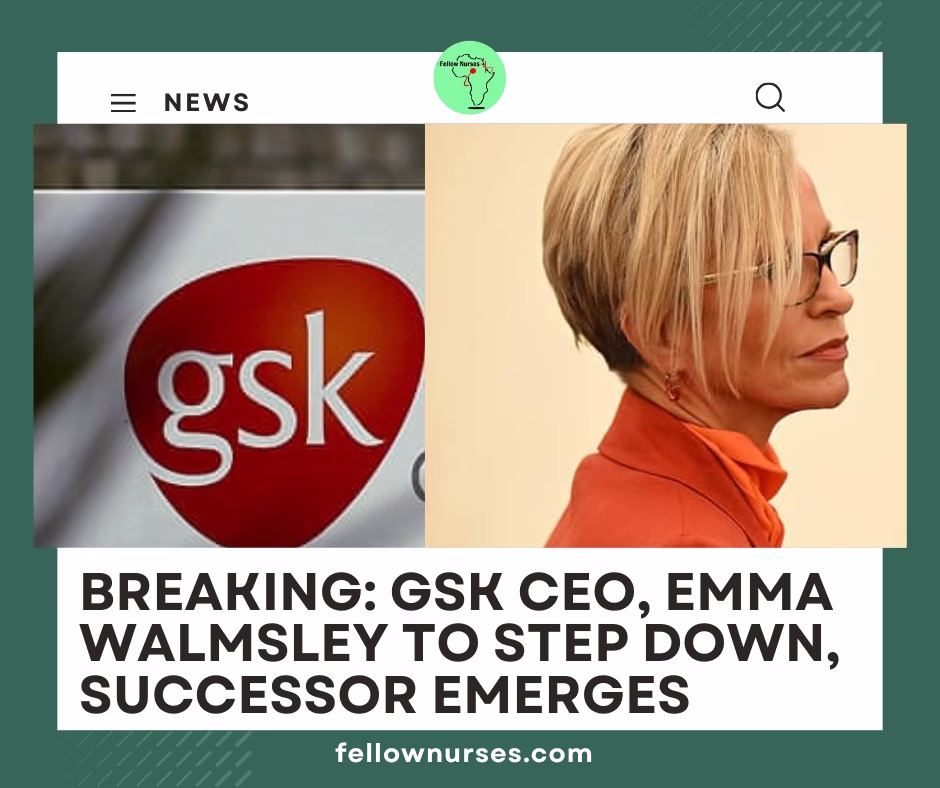Click the orange earring in portrait
Image resolution: width=940 pixels, height=788 pixels.
pyautogui.click(x=673, y=385)
